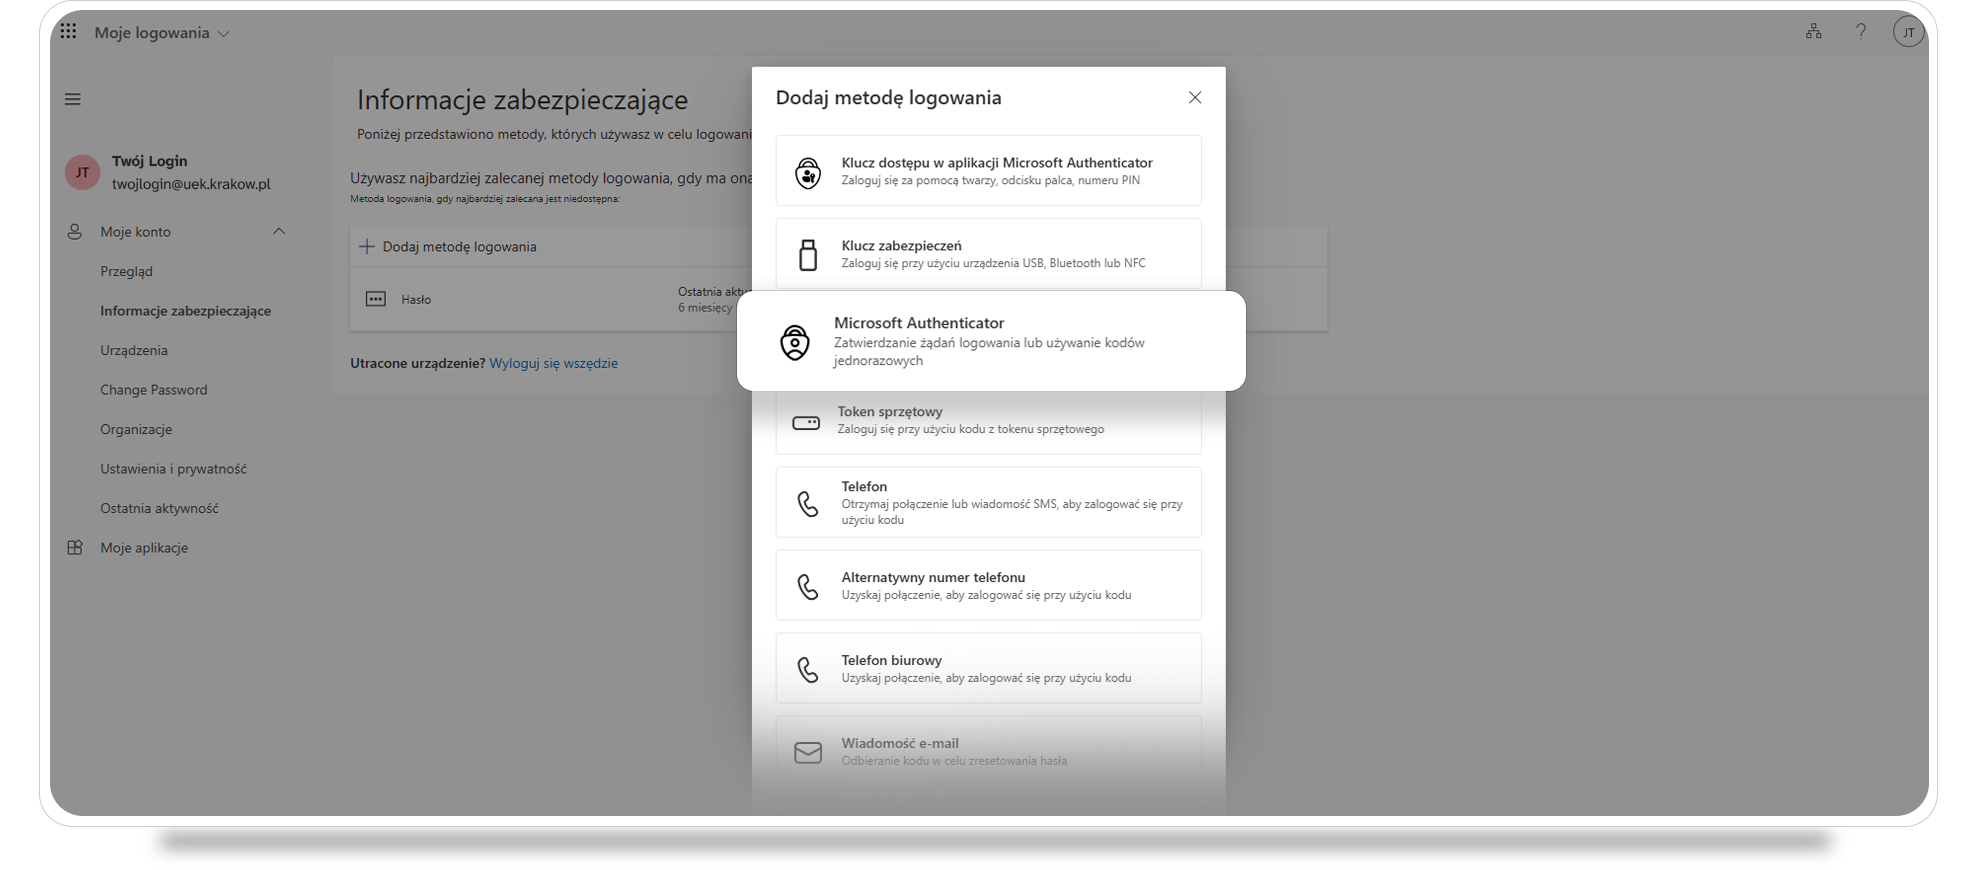Screen dimensions: 1978x870
Task: Choose the Token sprzętowy option text
Action: (890, 411)
